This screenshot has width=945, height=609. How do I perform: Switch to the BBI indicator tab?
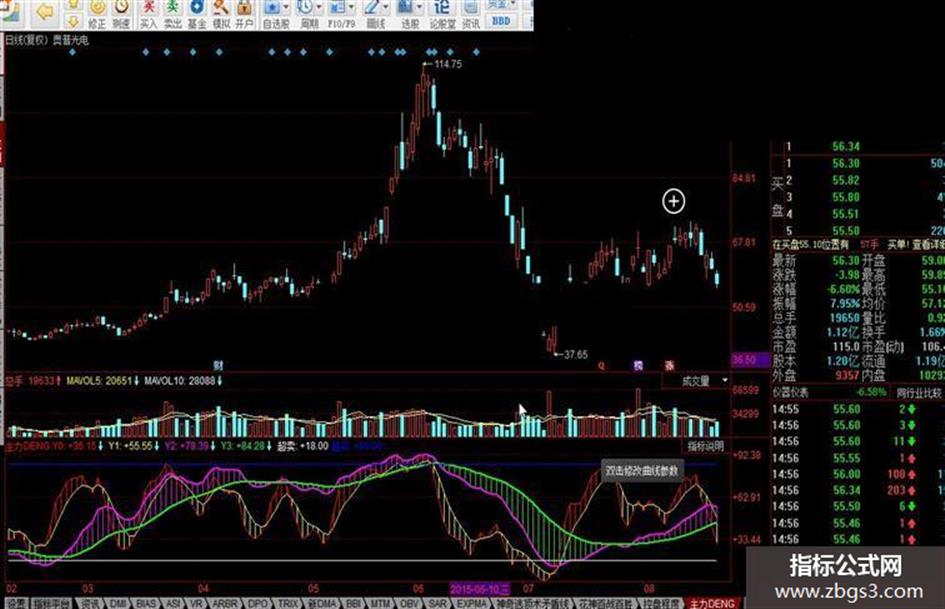pos(353,603)
